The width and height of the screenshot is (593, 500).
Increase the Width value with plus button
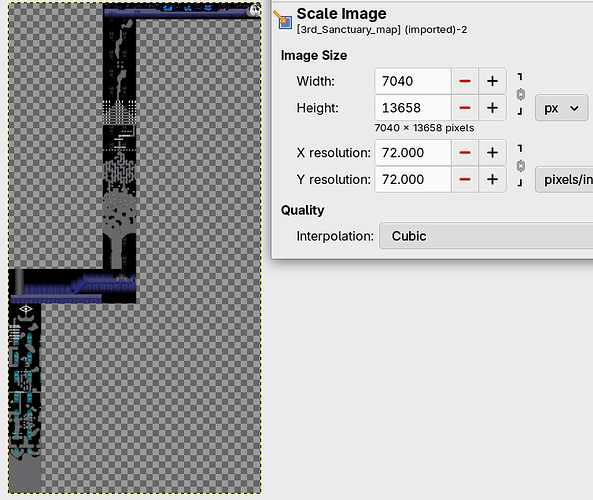(492, 81)
